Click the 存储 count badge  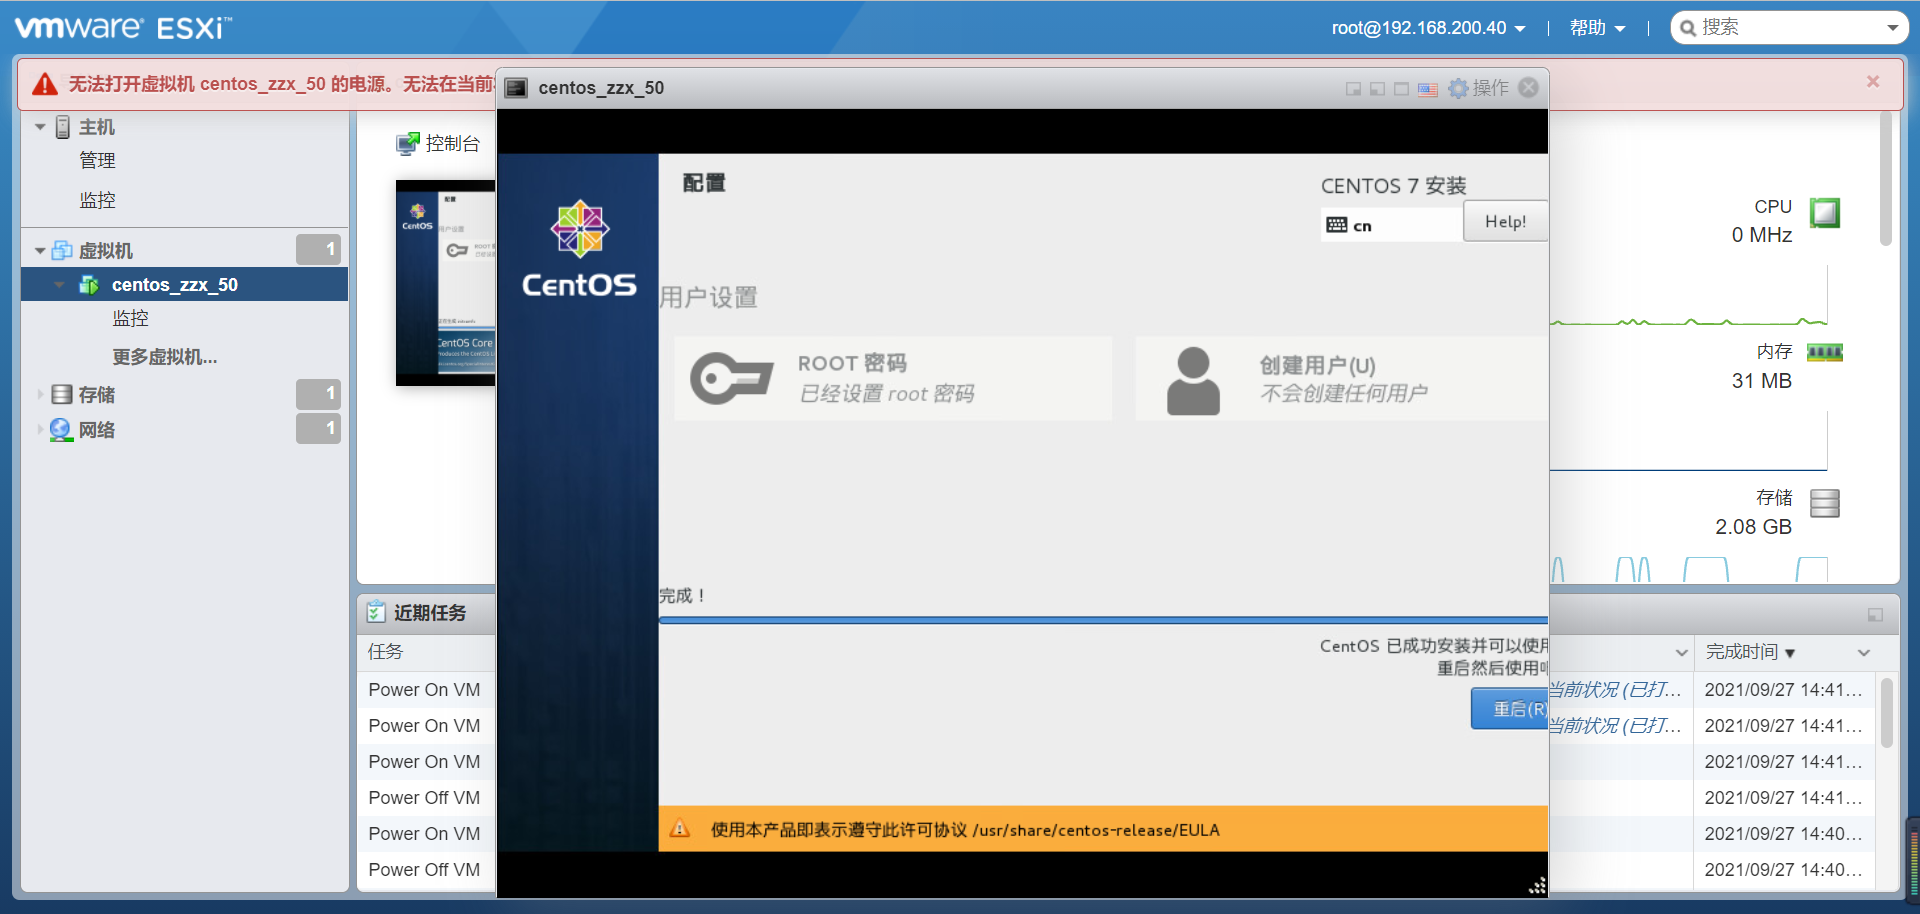coord(318,394)
